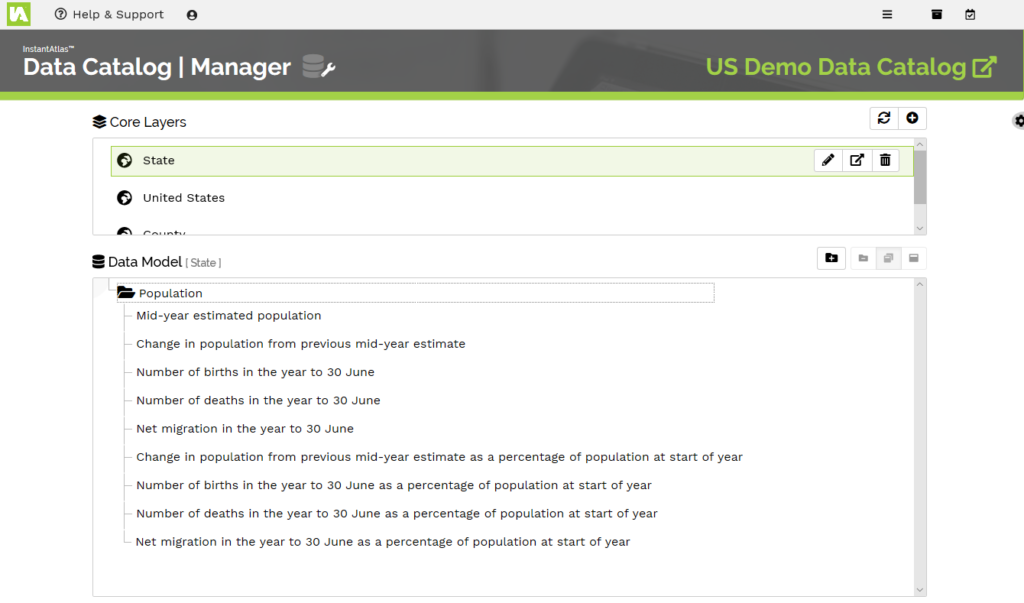Viewport: 1024px width, 603px height.
Task: Collapse the Population folder
Action: (x=126, y=293)
